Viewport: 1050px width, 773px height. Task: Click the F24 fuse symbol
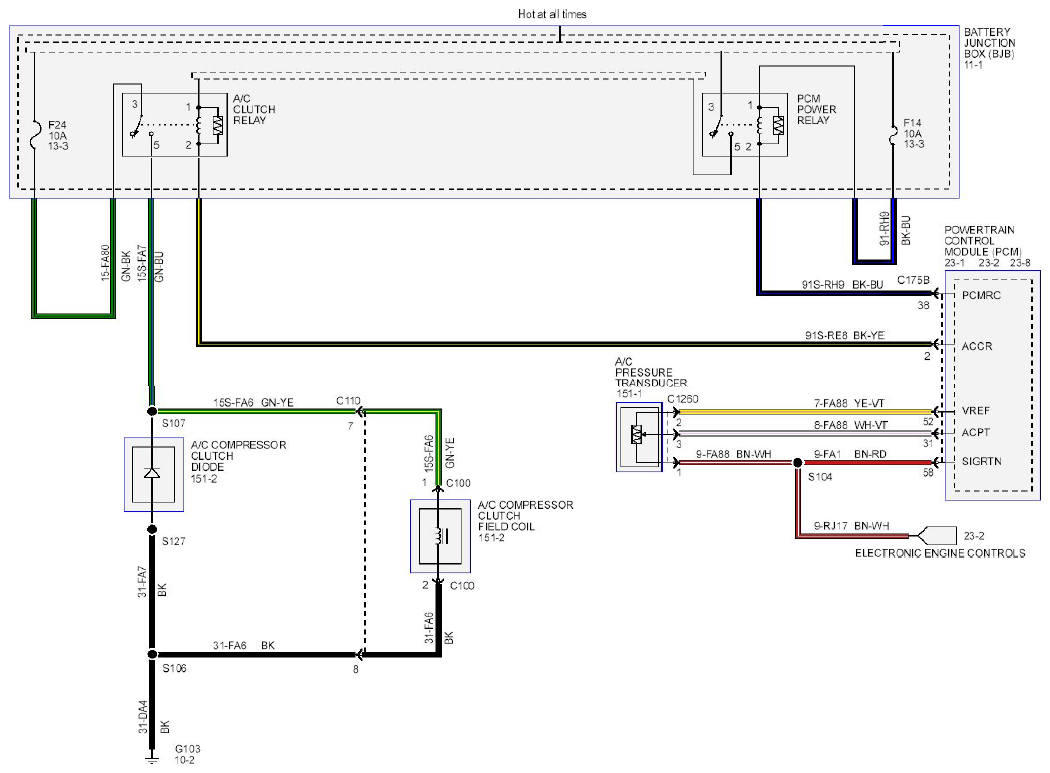35,134
